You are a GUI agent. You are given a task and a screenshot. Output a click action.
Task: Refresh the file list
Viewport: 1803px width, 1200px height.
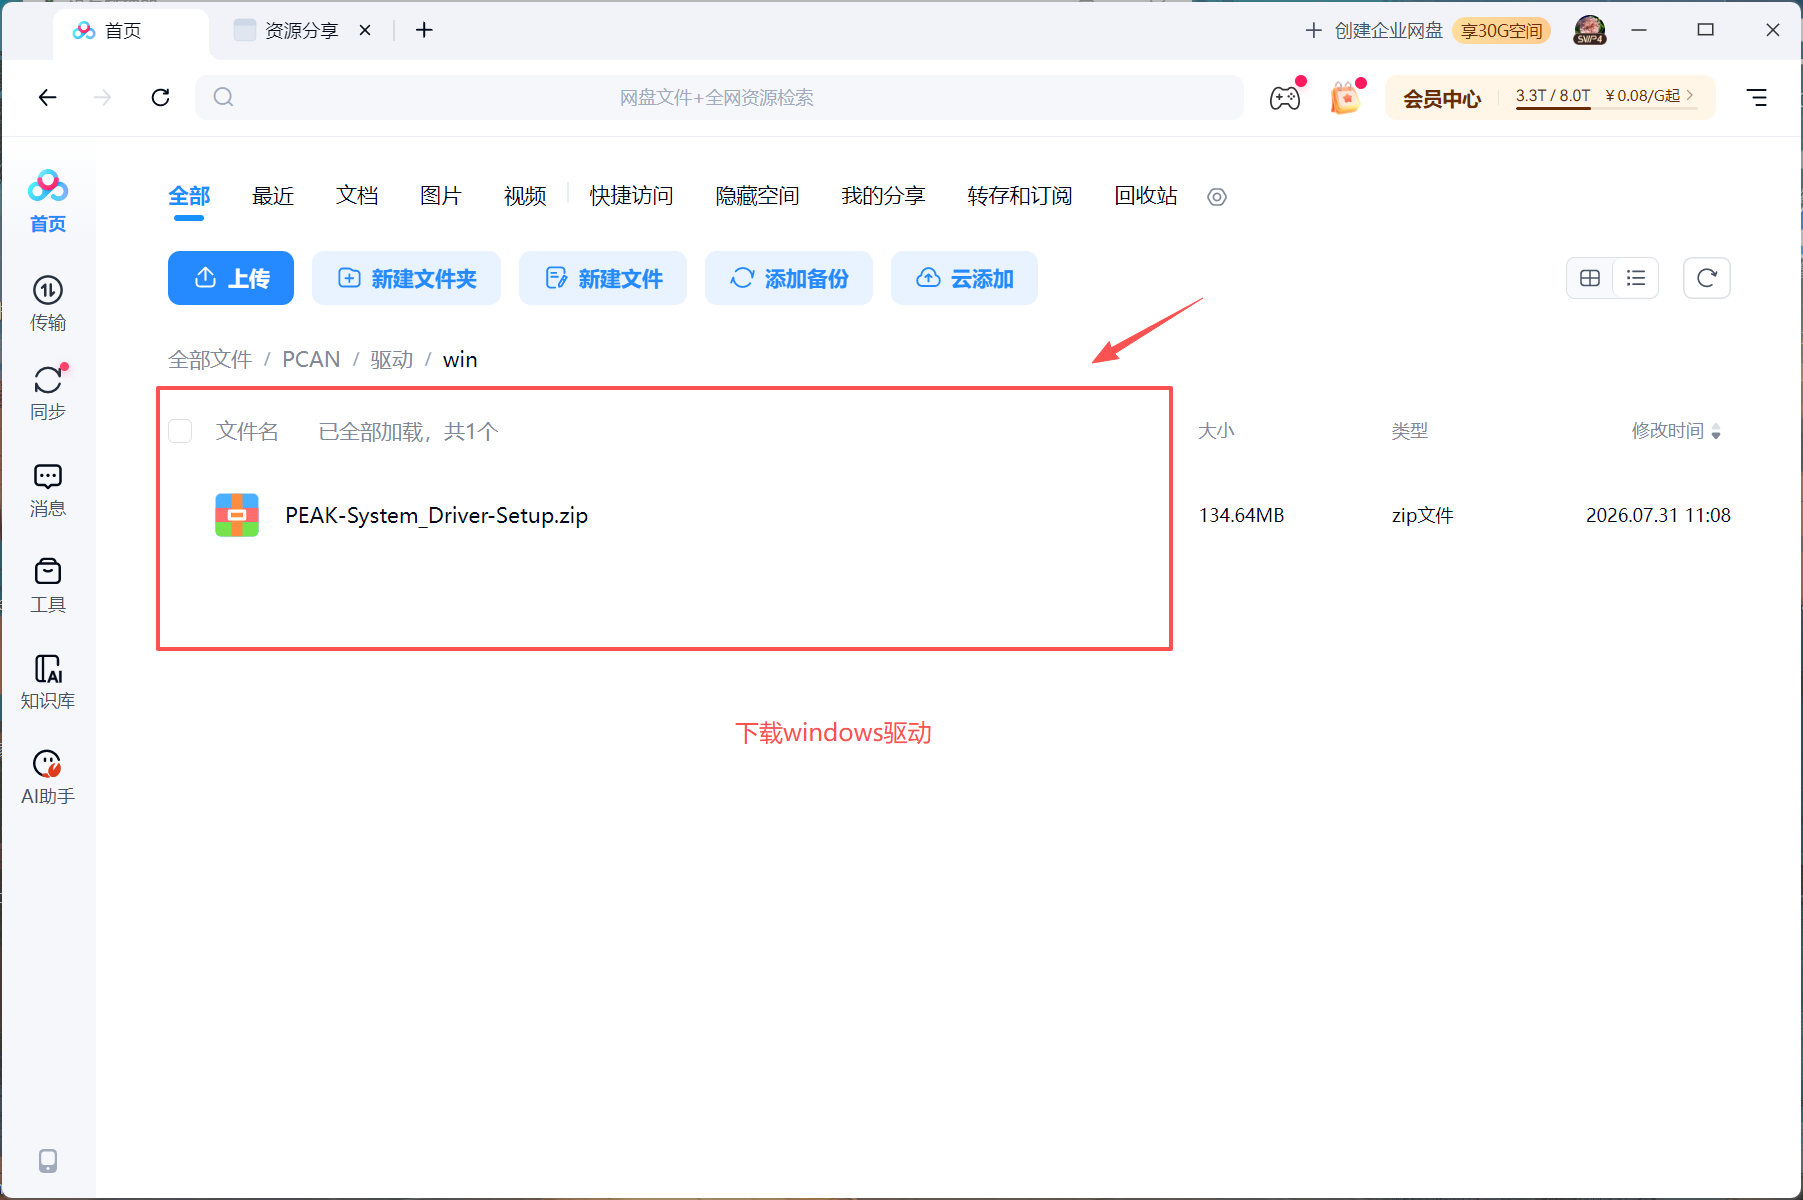(1707, 278)
